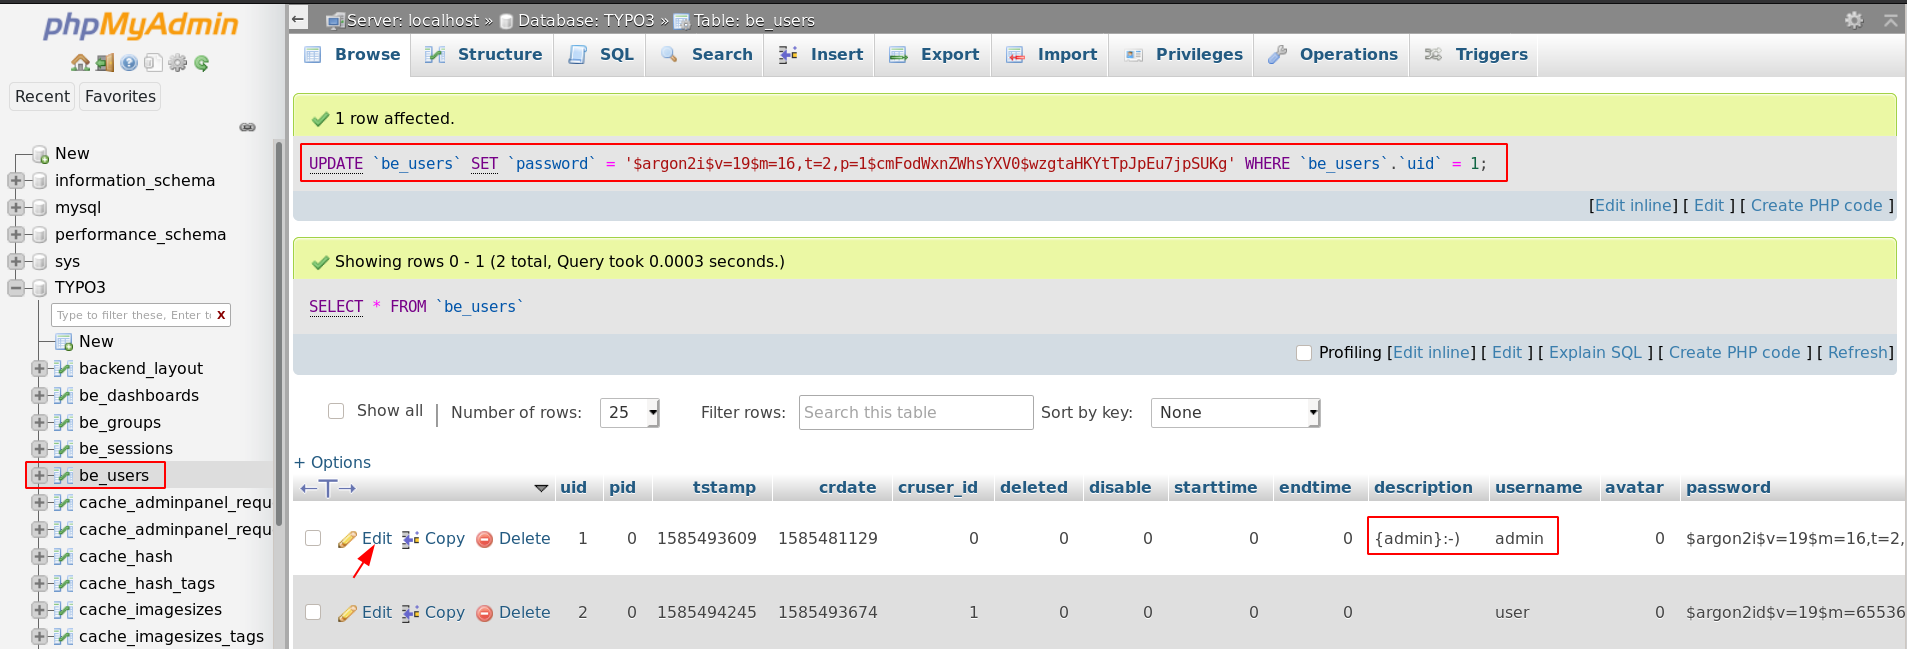The height and width of the screenshot is (649, 1907).
Task: Click the new-table icon under TYPO3
Action: tap(64, 342)
